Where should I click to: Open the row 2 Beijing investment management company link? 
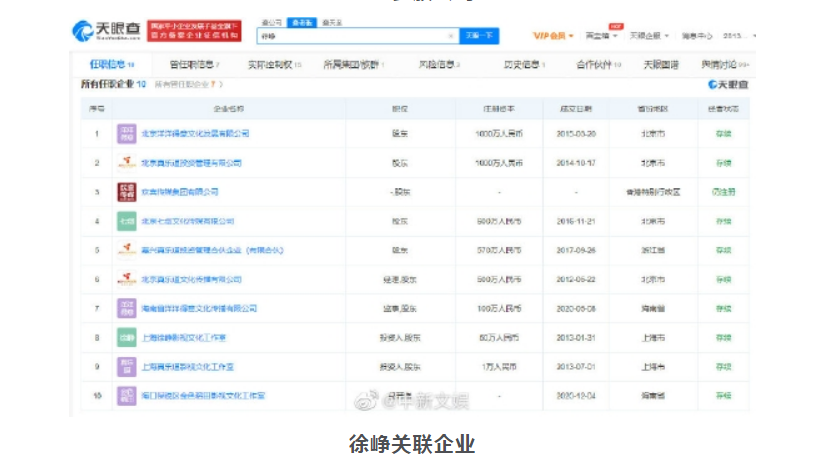[191, 163]
